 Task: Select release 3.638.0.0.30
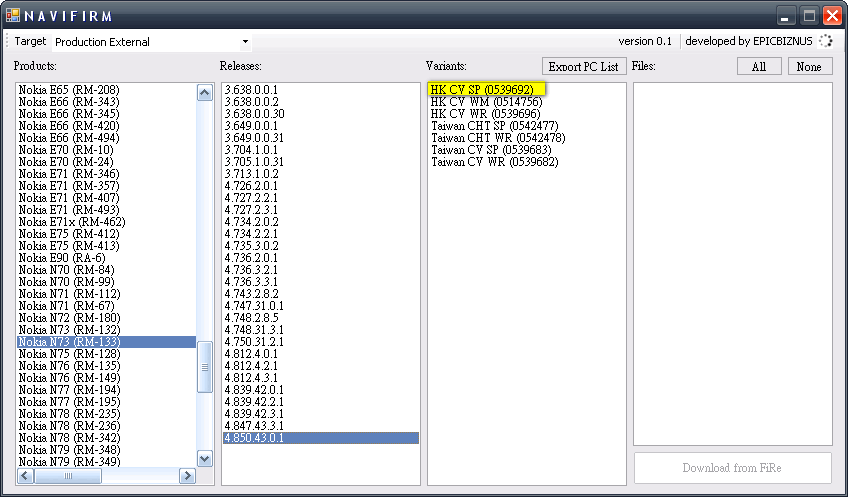coord(255,114)
